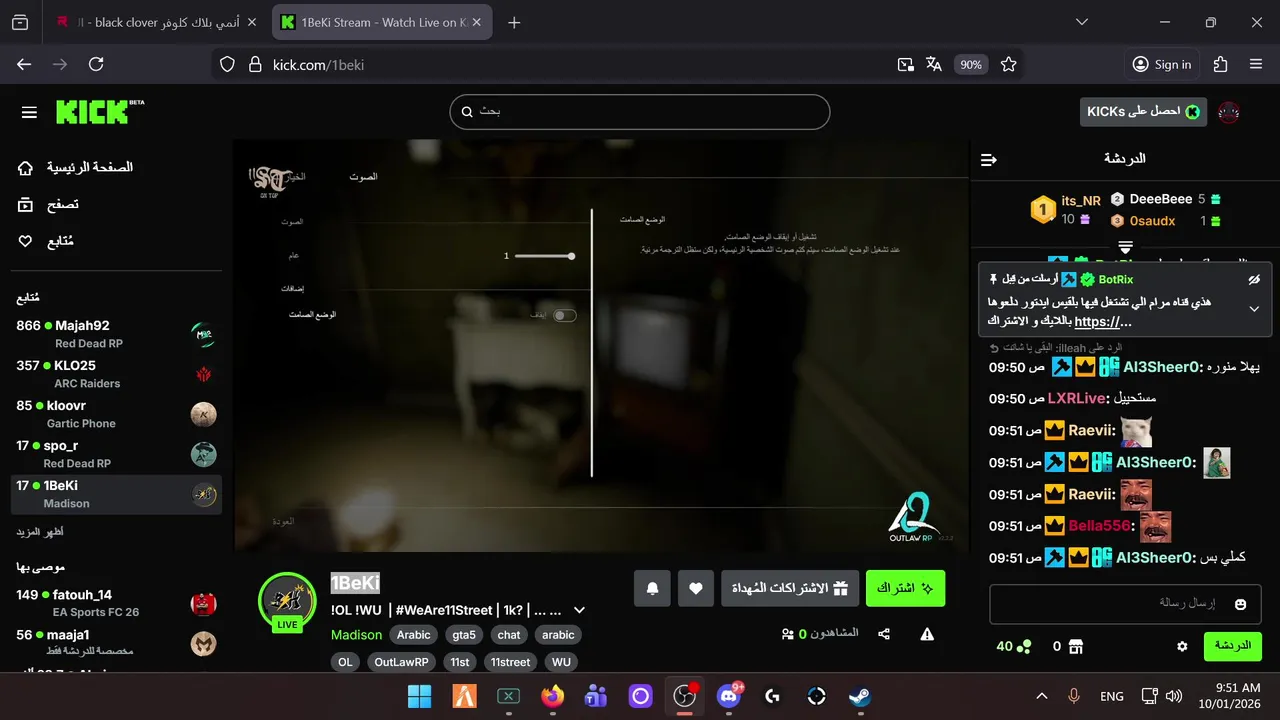Image resolution: width=1280 pixels, height=720 pixels.
Task: Open fatouh_14 recommended channel
Action: [116, 603]
